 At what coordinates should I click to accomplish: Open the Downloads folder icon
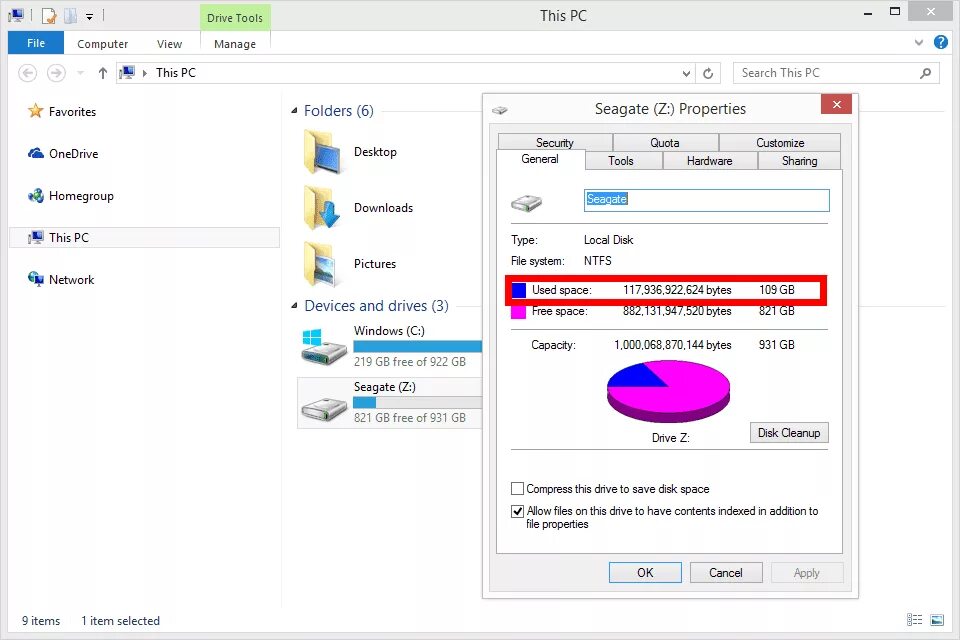click(322, 208)
